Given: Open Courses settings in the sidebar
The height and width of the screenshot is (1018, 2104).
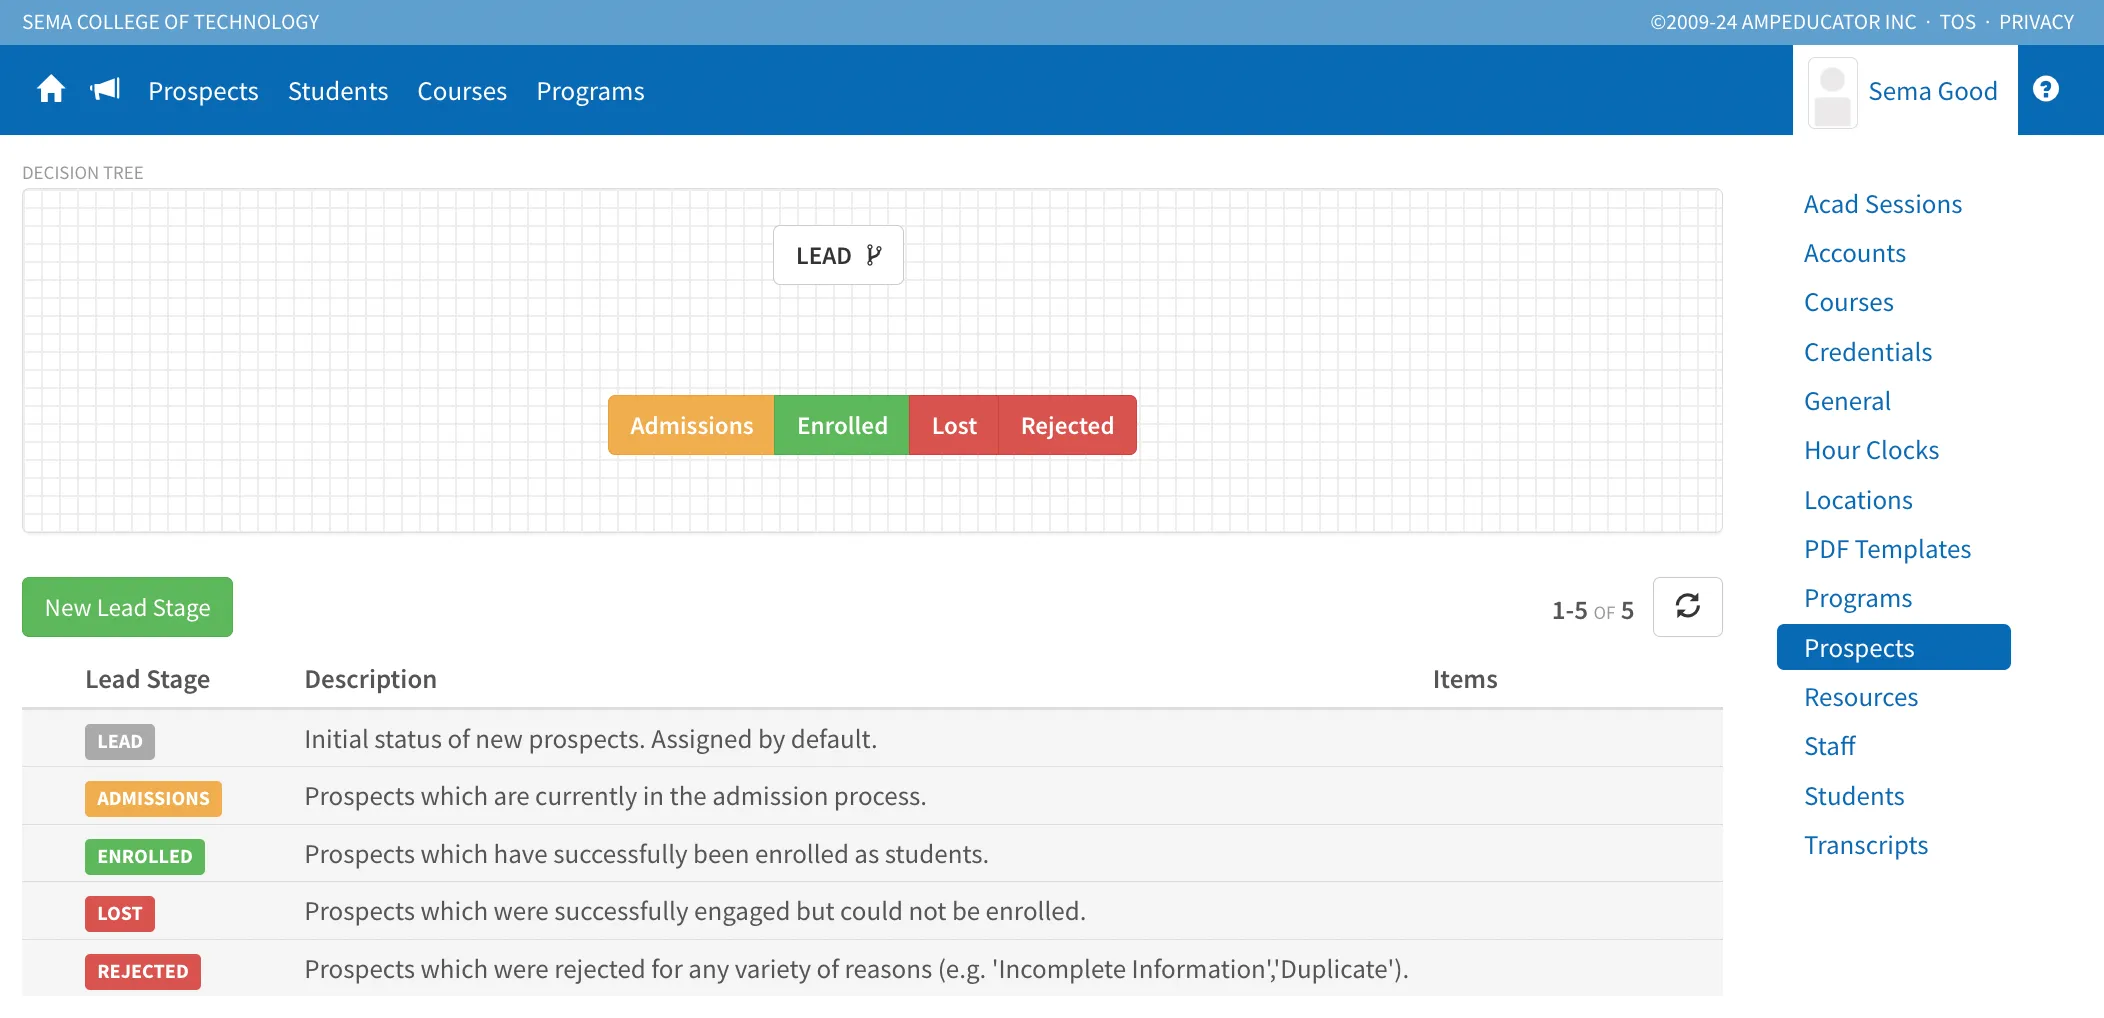Looking at the screenshot, I should [1848, 302].
